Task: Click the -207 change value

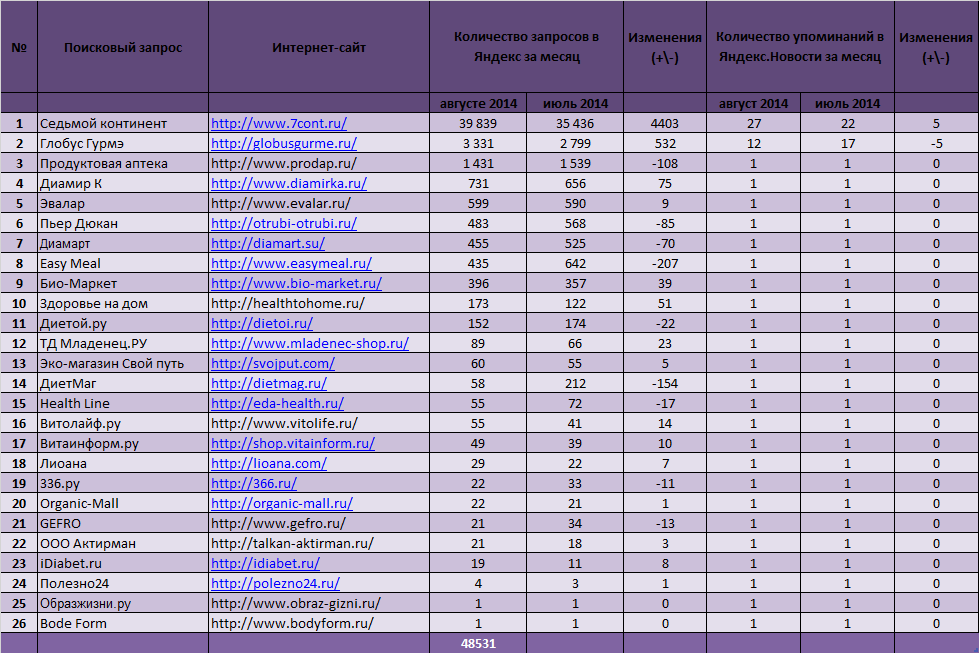Action: point(665,263)
